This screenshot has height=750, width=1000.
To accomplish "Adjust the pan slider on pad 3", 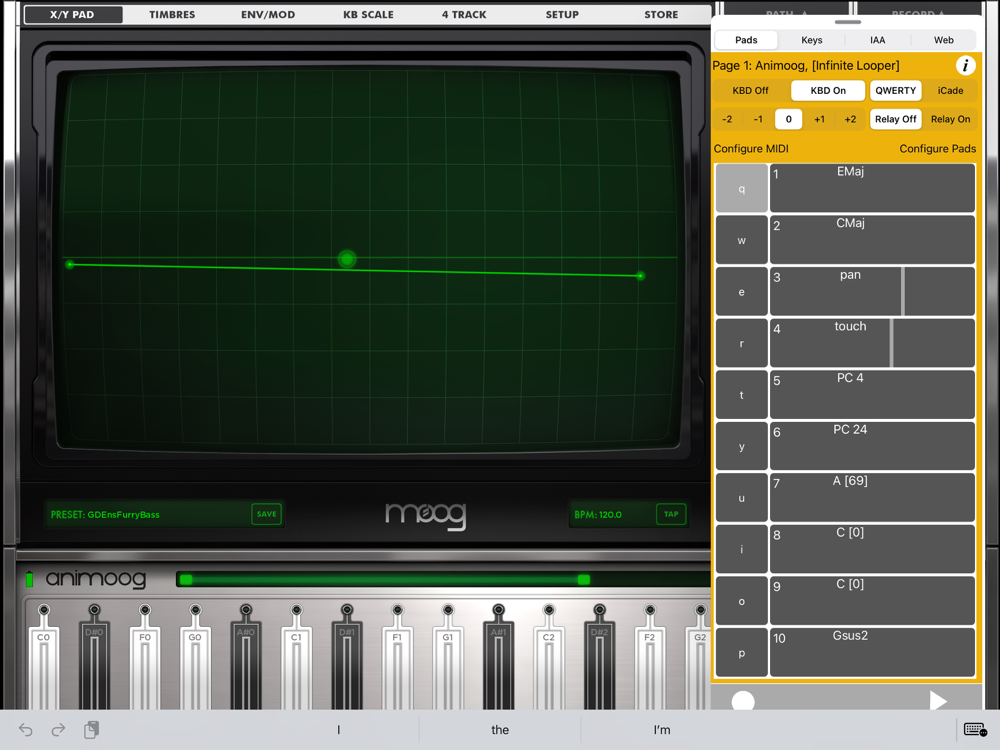I will click(x=872, y=291).
